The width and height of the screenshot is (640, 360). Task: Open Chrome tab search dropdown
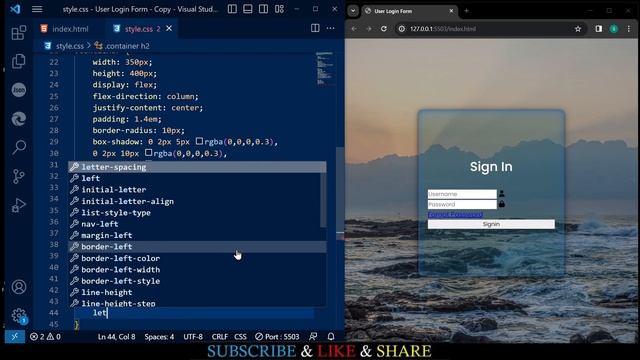(x=353, y=11)
